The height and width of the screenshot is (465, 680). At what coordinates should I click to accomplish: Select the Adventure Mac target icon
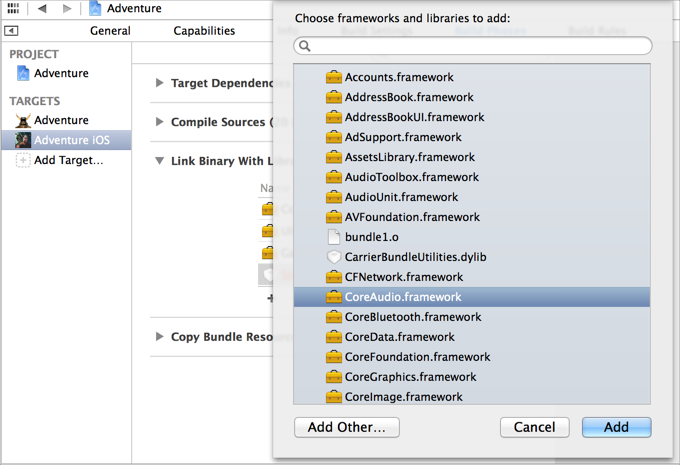point(23,120)
